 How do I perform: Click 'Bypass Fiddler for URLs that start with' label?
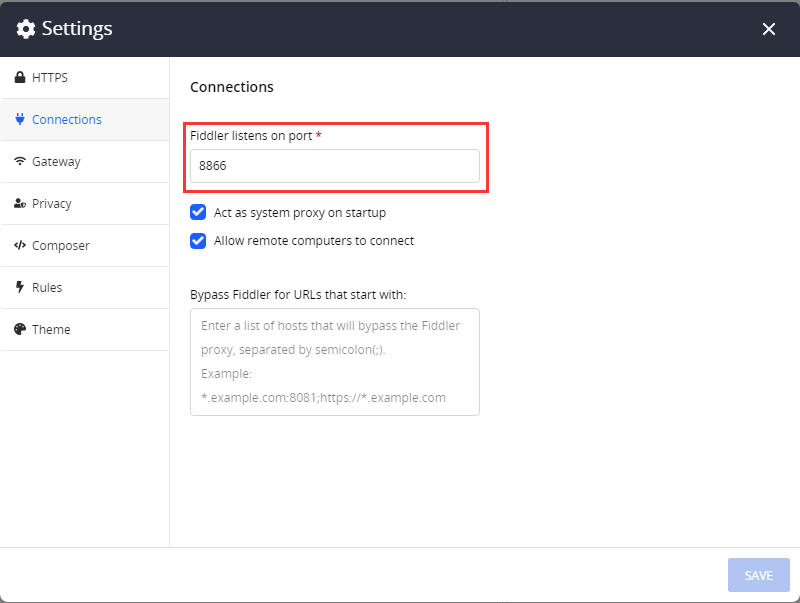pyautogui.click(x=298, y=295)
